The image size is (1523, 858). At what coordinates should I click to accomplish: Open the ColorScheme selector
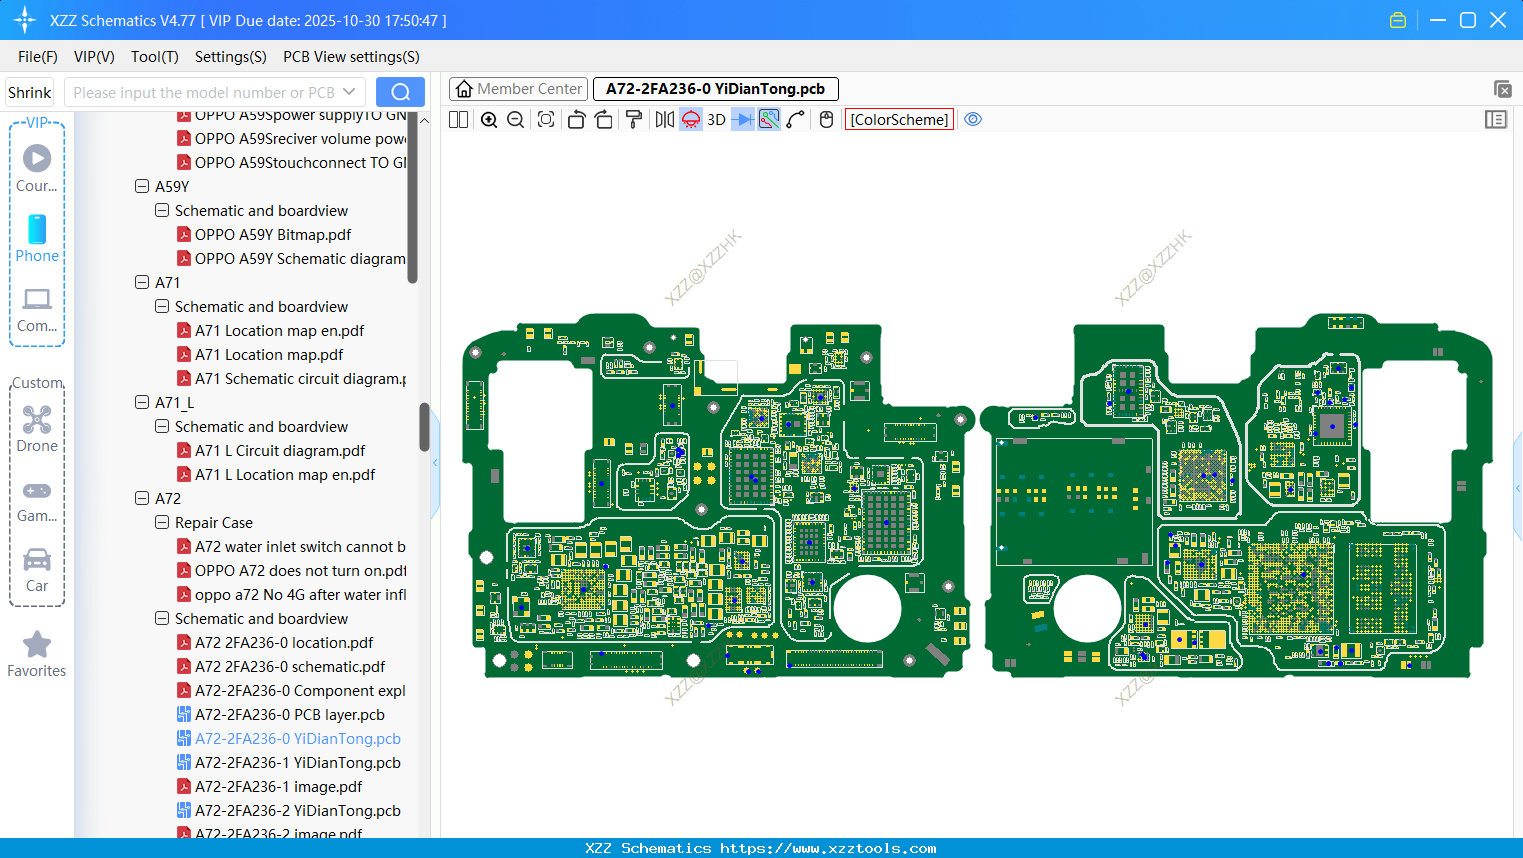[898, 119]
